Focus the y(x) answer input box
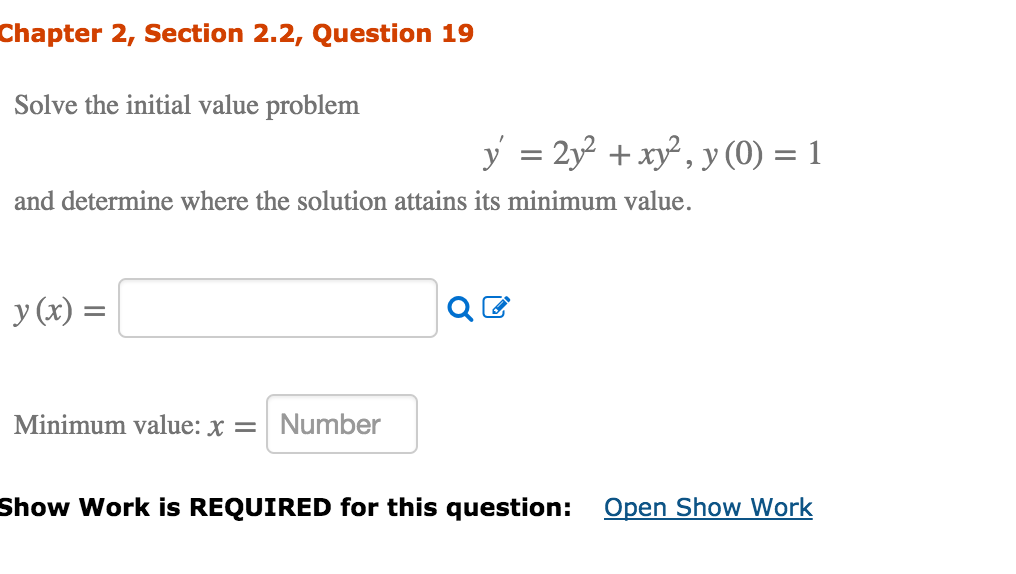 click(x=278, y=308)
